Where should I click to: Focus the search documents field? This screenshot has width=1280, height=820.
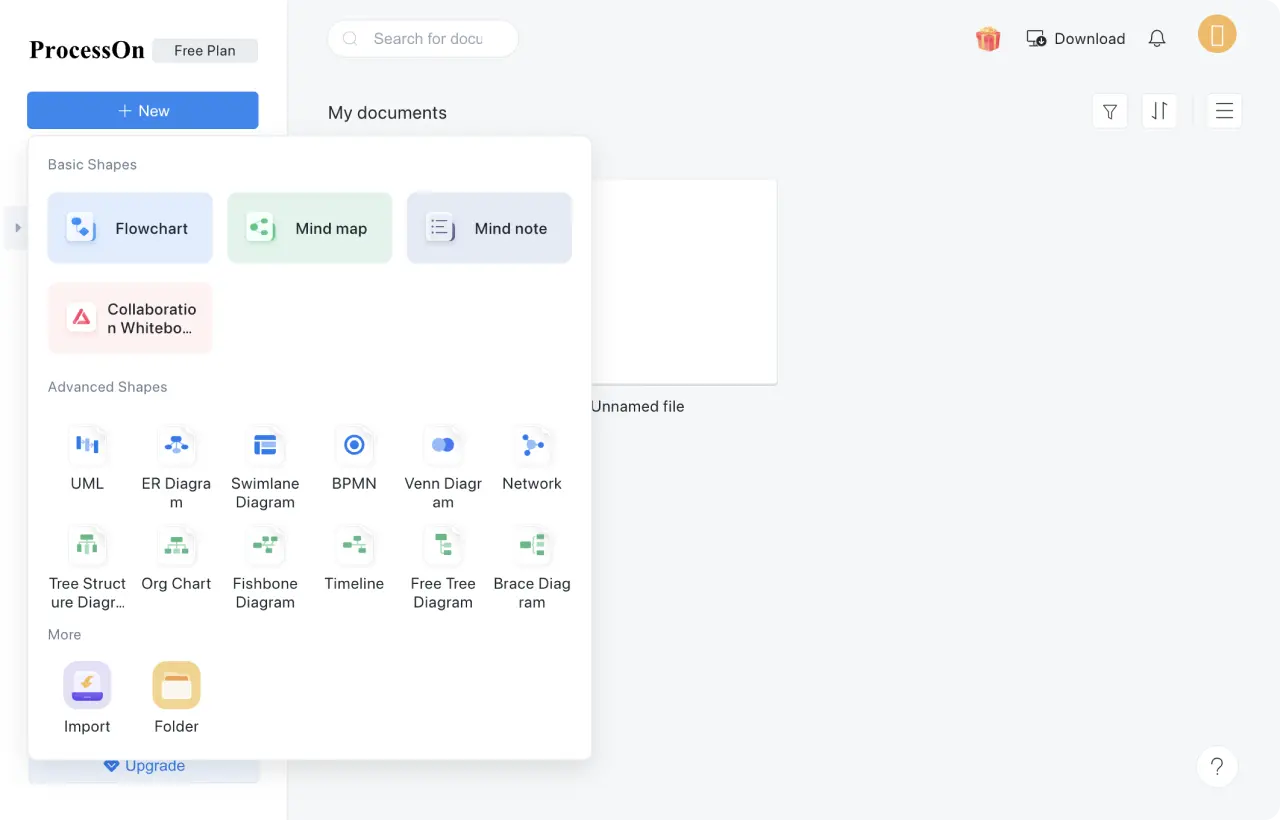point(428,39)
